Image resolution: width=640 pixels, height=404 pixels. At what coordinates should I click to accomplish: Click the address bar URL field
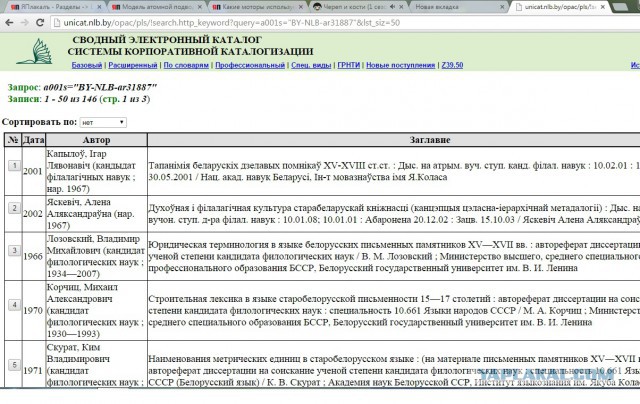(x=347, y=23)
